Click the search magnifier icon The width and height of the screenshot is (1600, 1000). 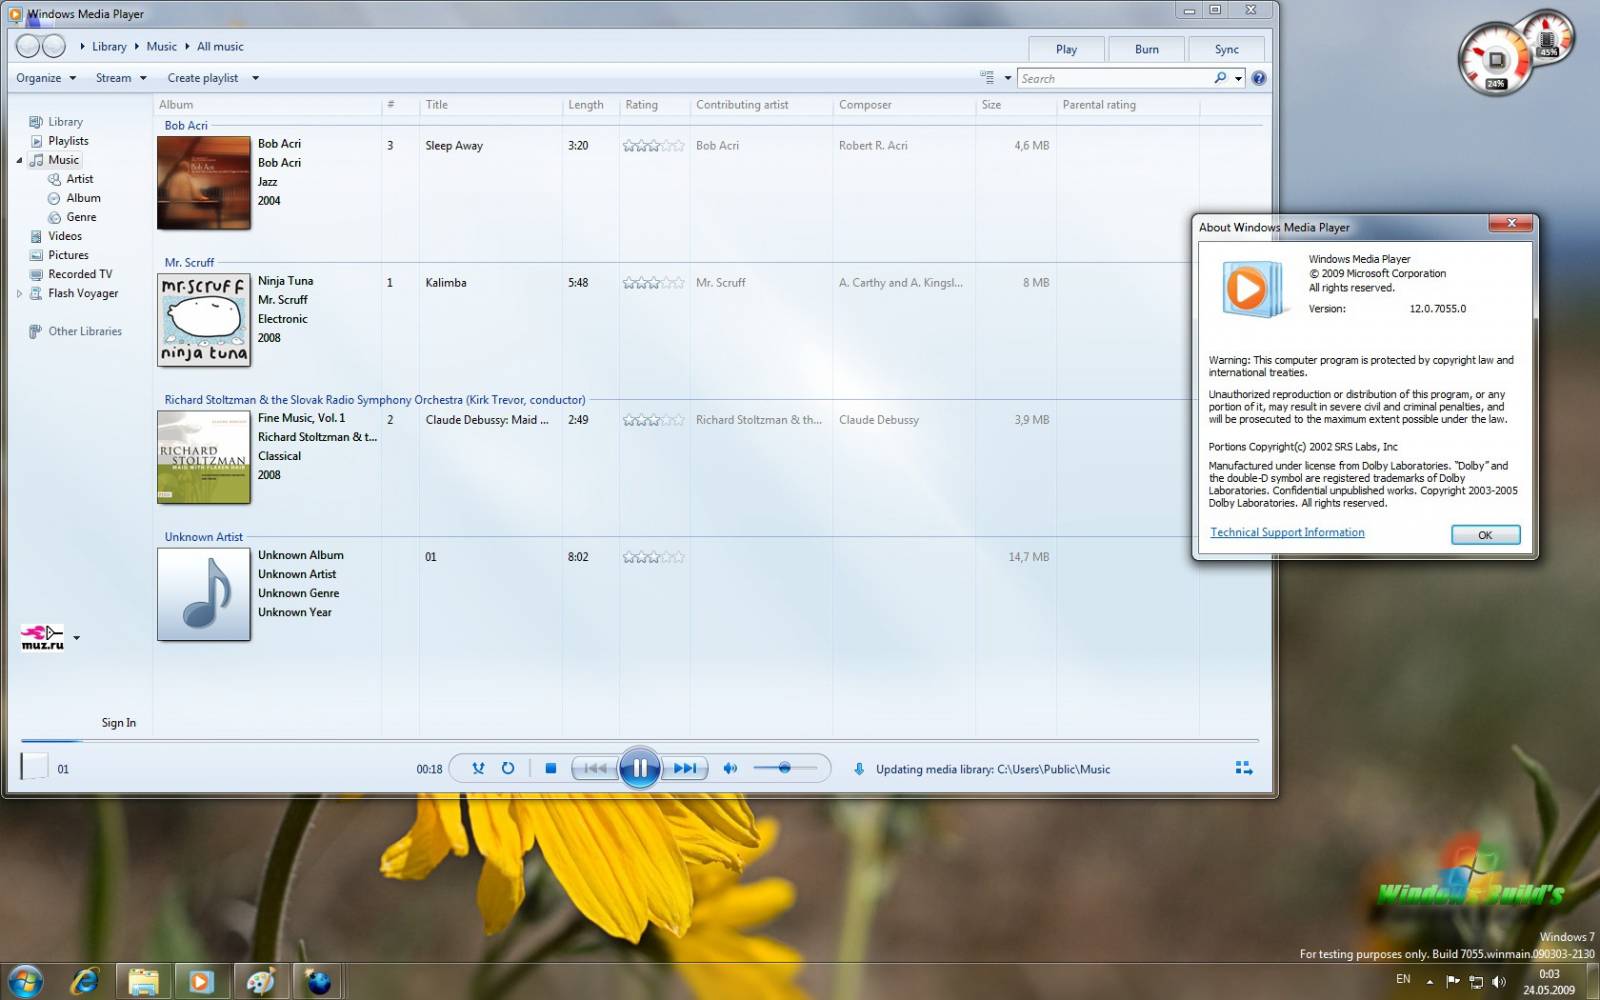[1220, 78]
